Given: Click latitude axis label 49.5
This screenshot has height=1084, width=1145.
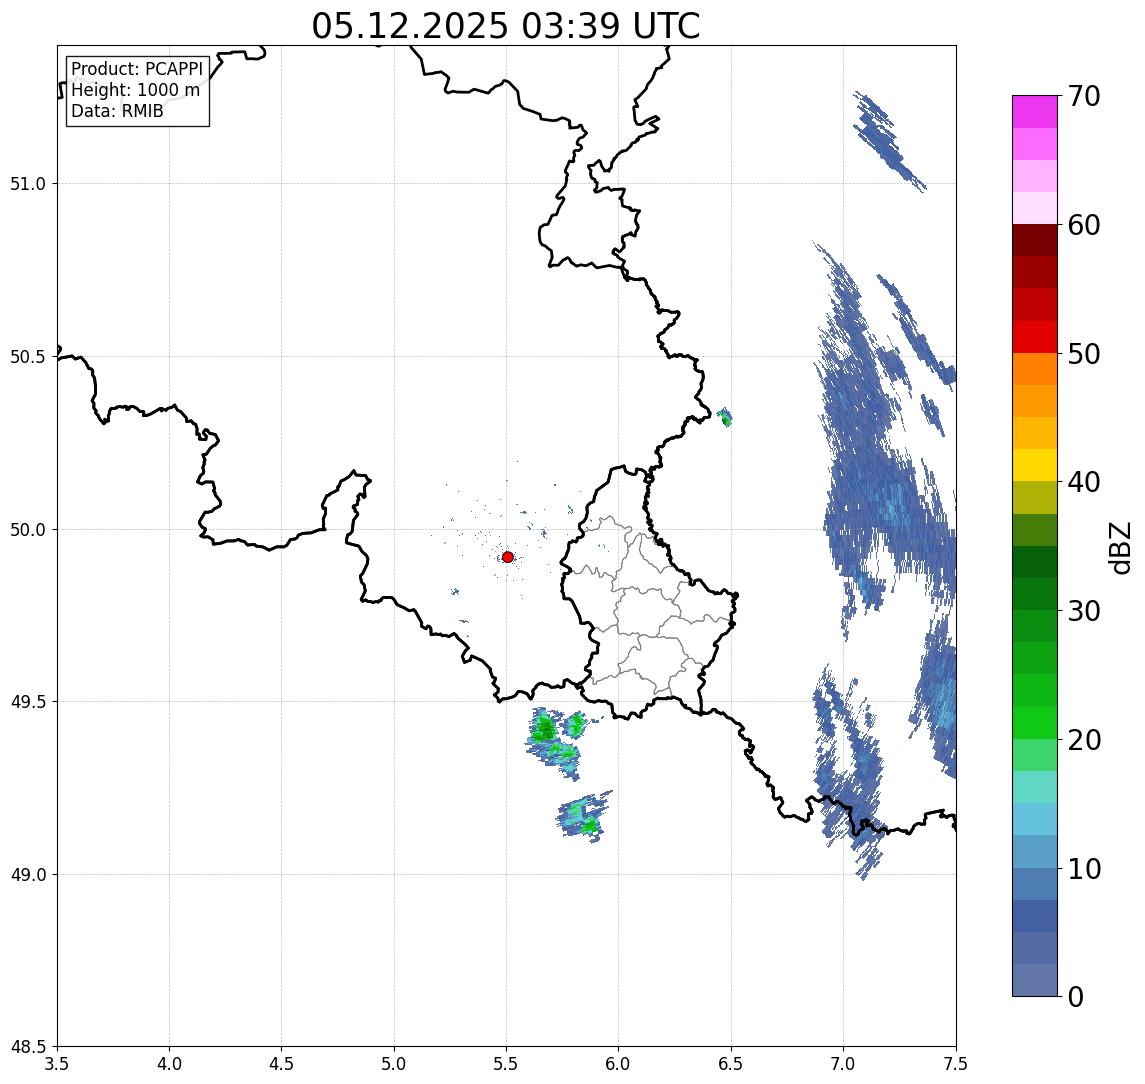Looking at the screenshot, I should pos(28,702).
